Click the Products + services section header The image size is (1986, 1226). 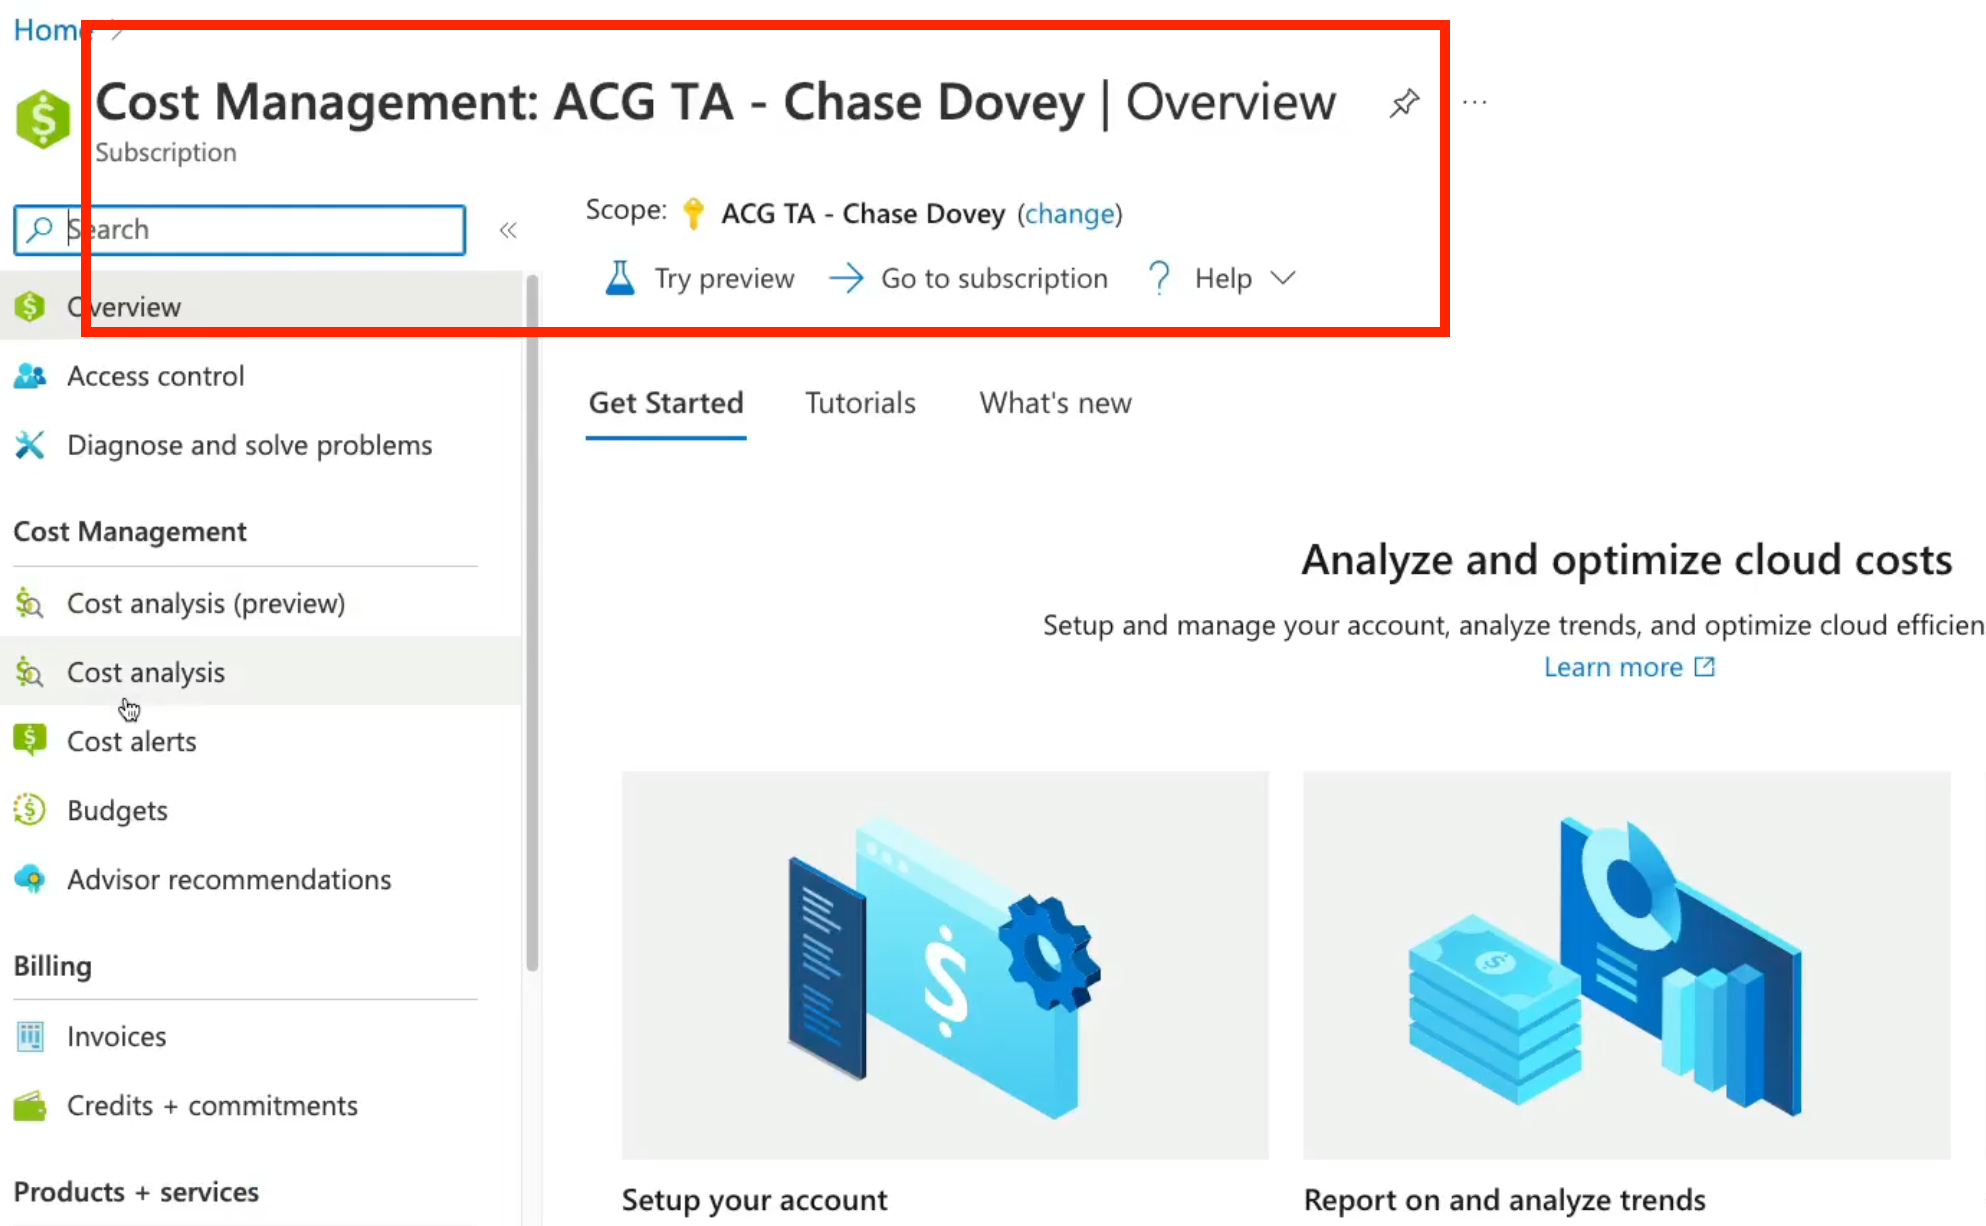tap(136, 1192)
